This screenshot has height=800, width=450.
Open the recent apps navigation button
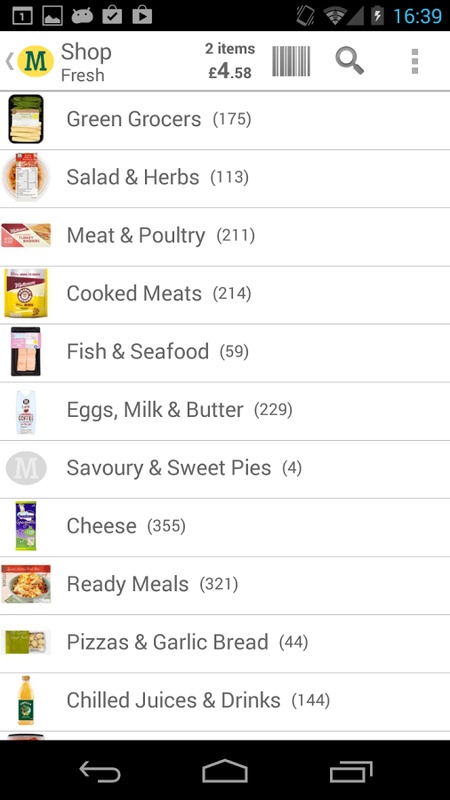point(351,771)
